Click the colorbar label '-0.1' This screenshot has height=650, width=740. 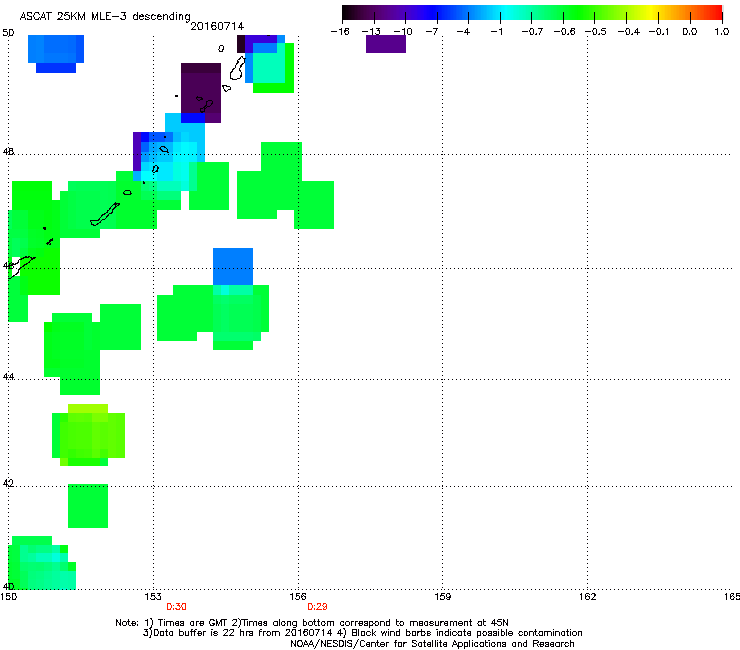pos(659,32)
